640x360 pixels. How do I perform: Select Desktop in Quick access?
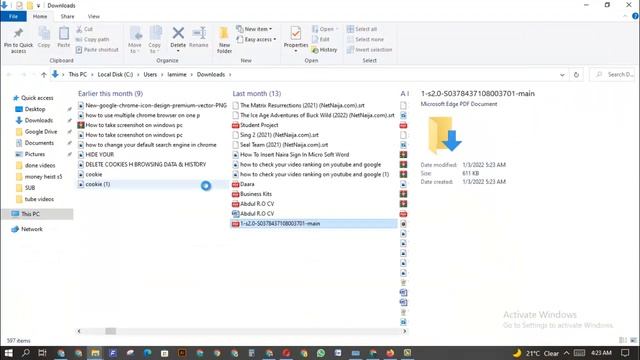(x=35, y=109)
